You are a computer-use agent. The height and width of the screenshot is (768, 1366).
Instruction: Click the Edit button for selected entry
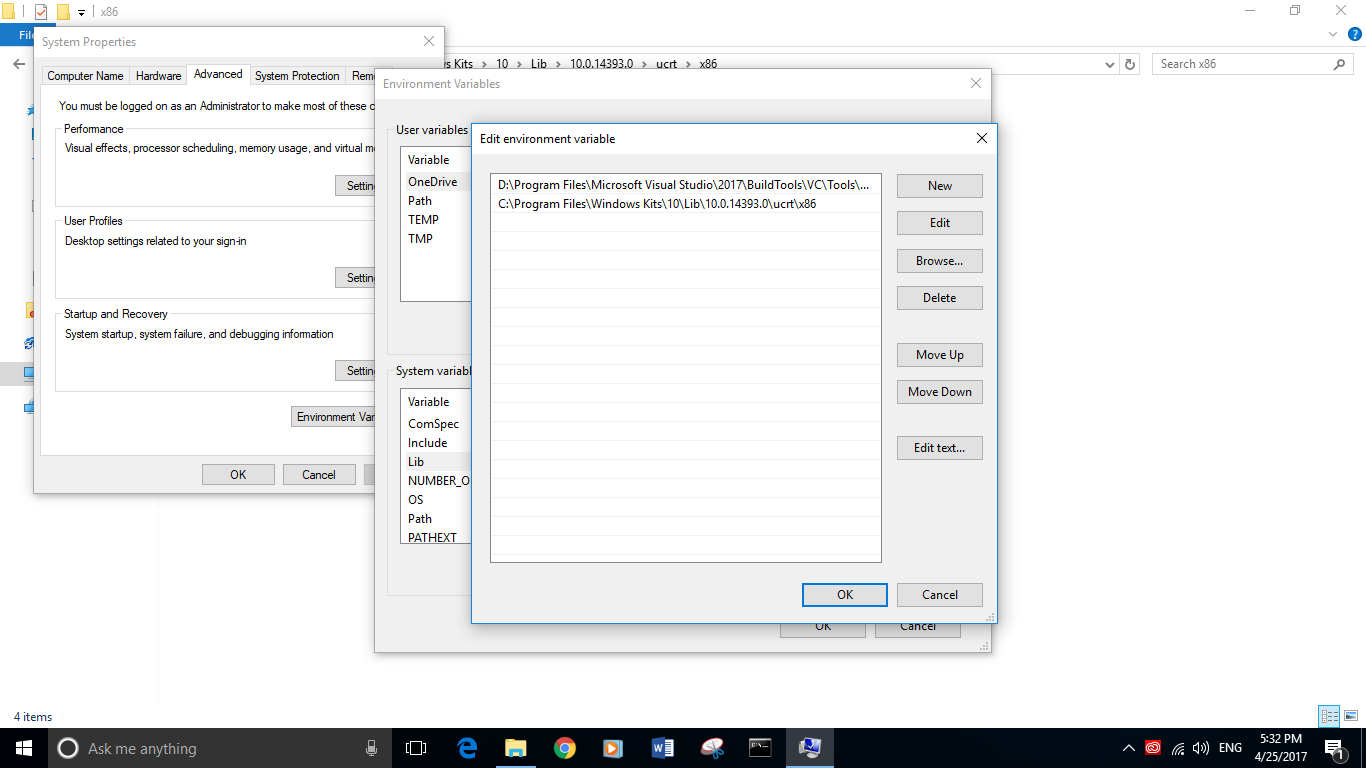point(940,223)
